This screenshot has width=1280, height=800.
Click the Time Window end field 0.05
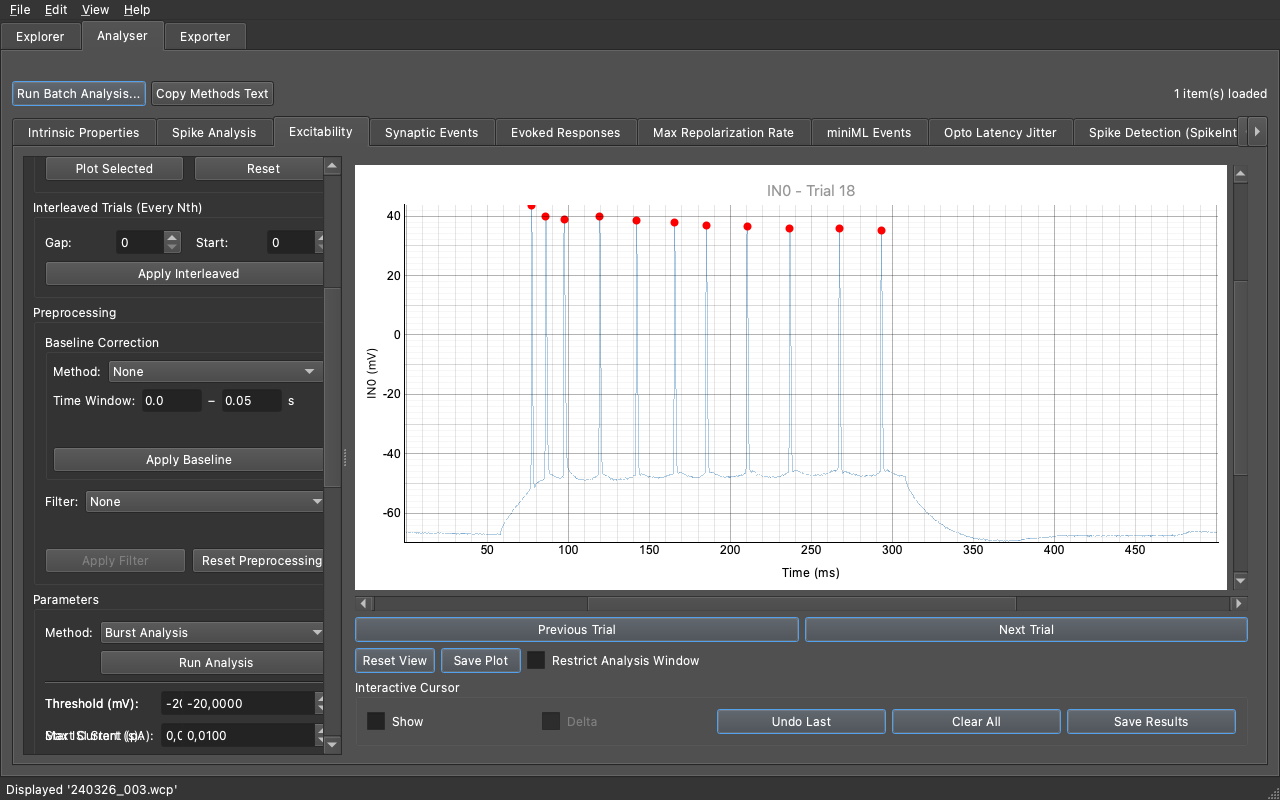[252, 401]
